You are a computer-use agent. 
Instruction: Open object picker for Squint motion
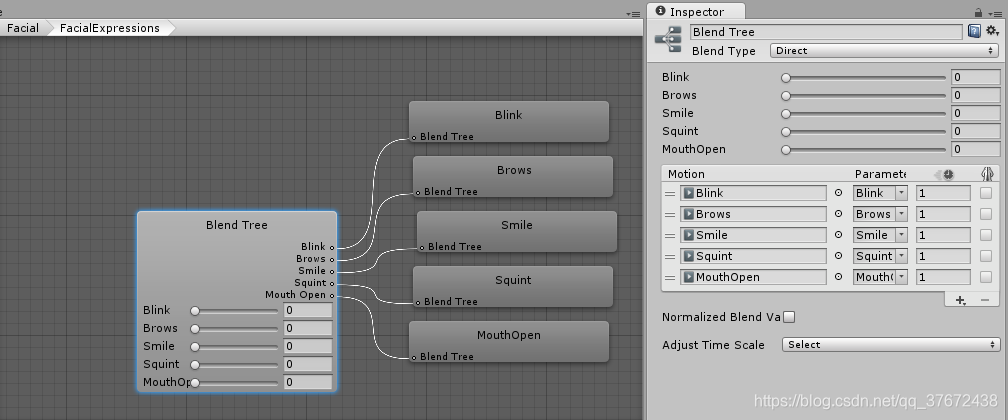838,256
